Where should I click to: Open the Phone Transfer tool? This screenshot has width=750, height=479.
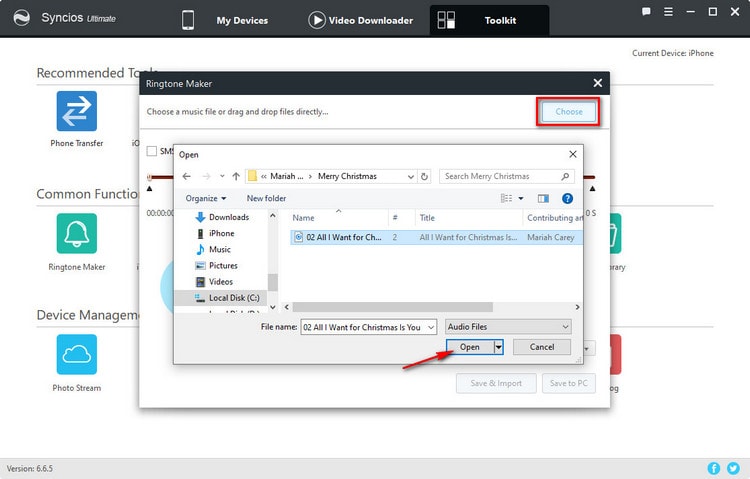point(77,111)
